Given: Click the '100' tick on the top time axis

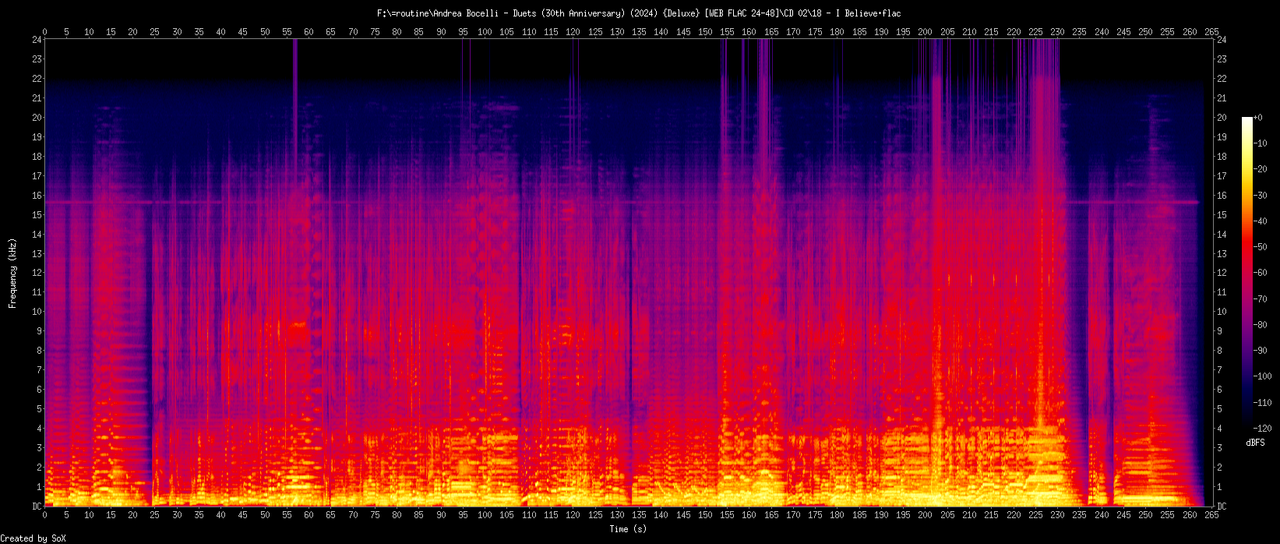Looking at the screenshot, I should point(485,32).
